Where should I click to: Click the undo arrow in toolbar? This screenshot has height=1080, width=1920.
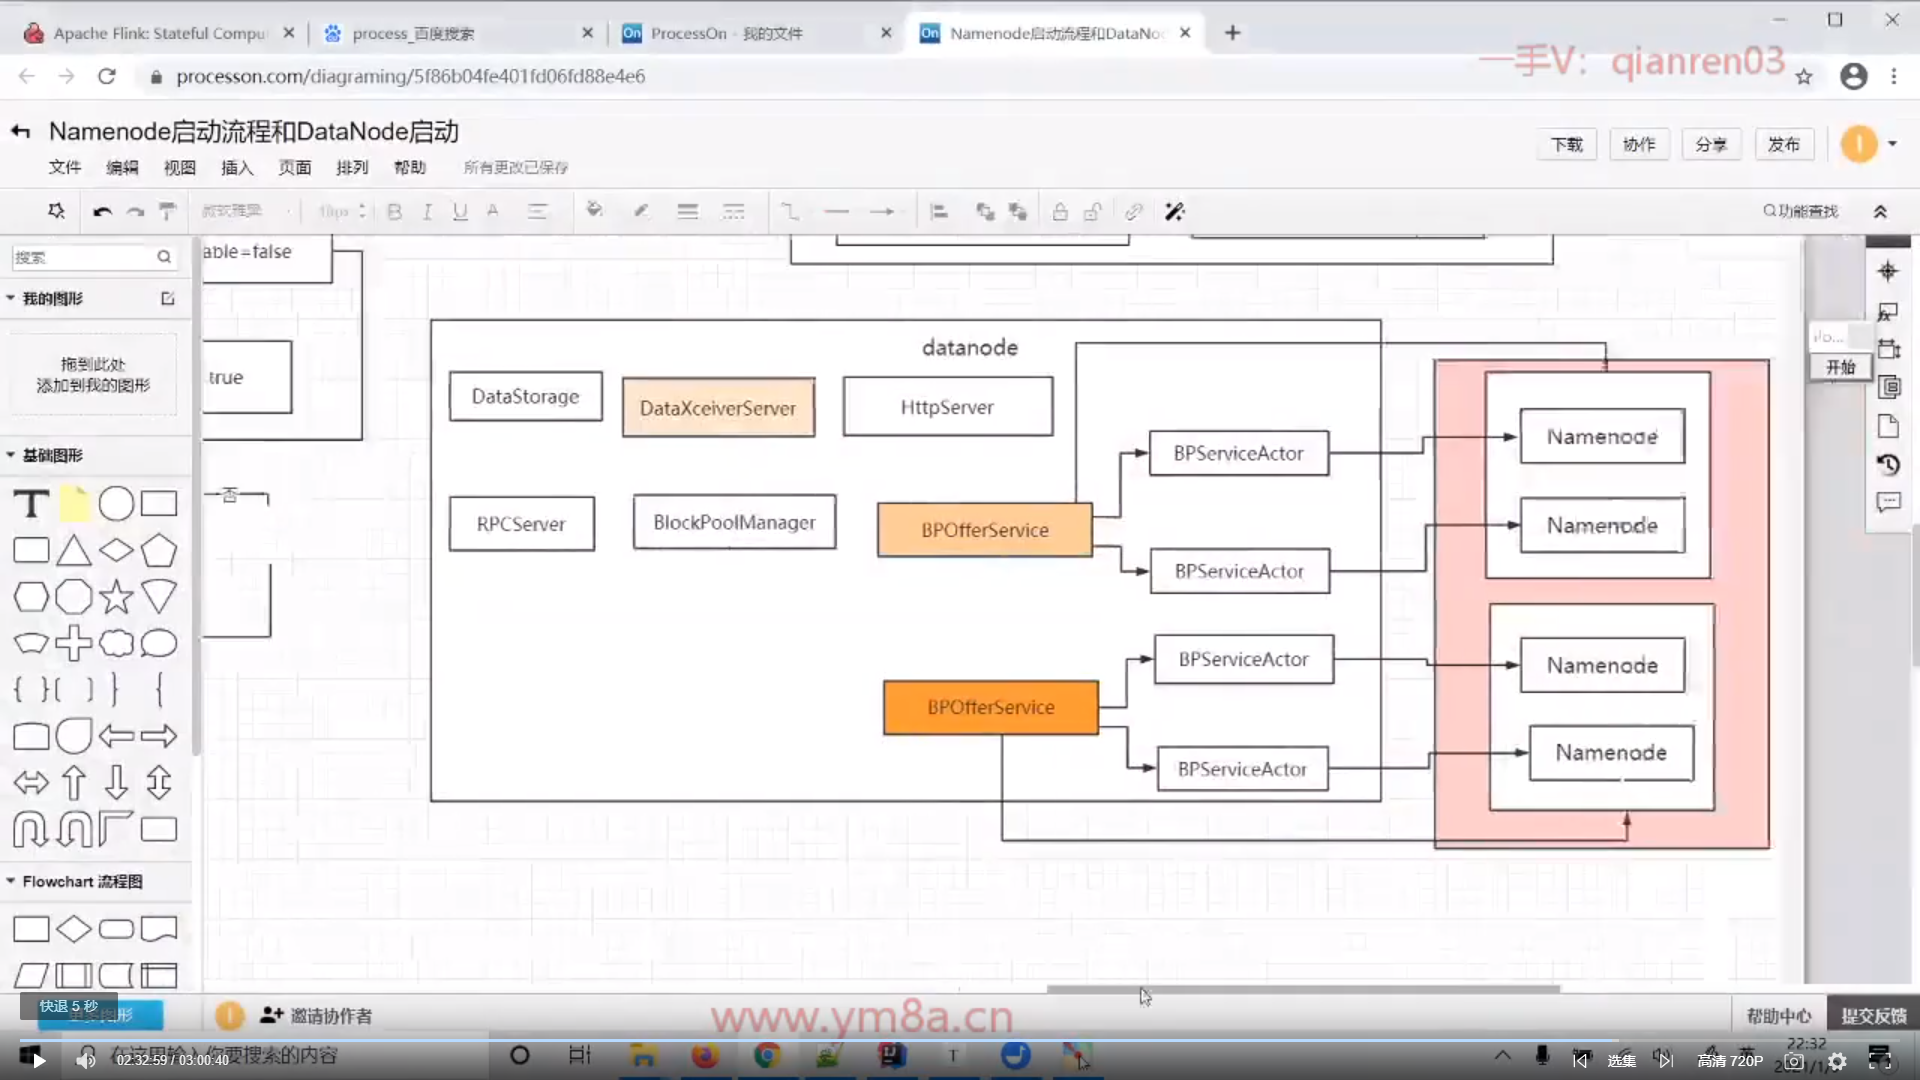tap(102, 211)
